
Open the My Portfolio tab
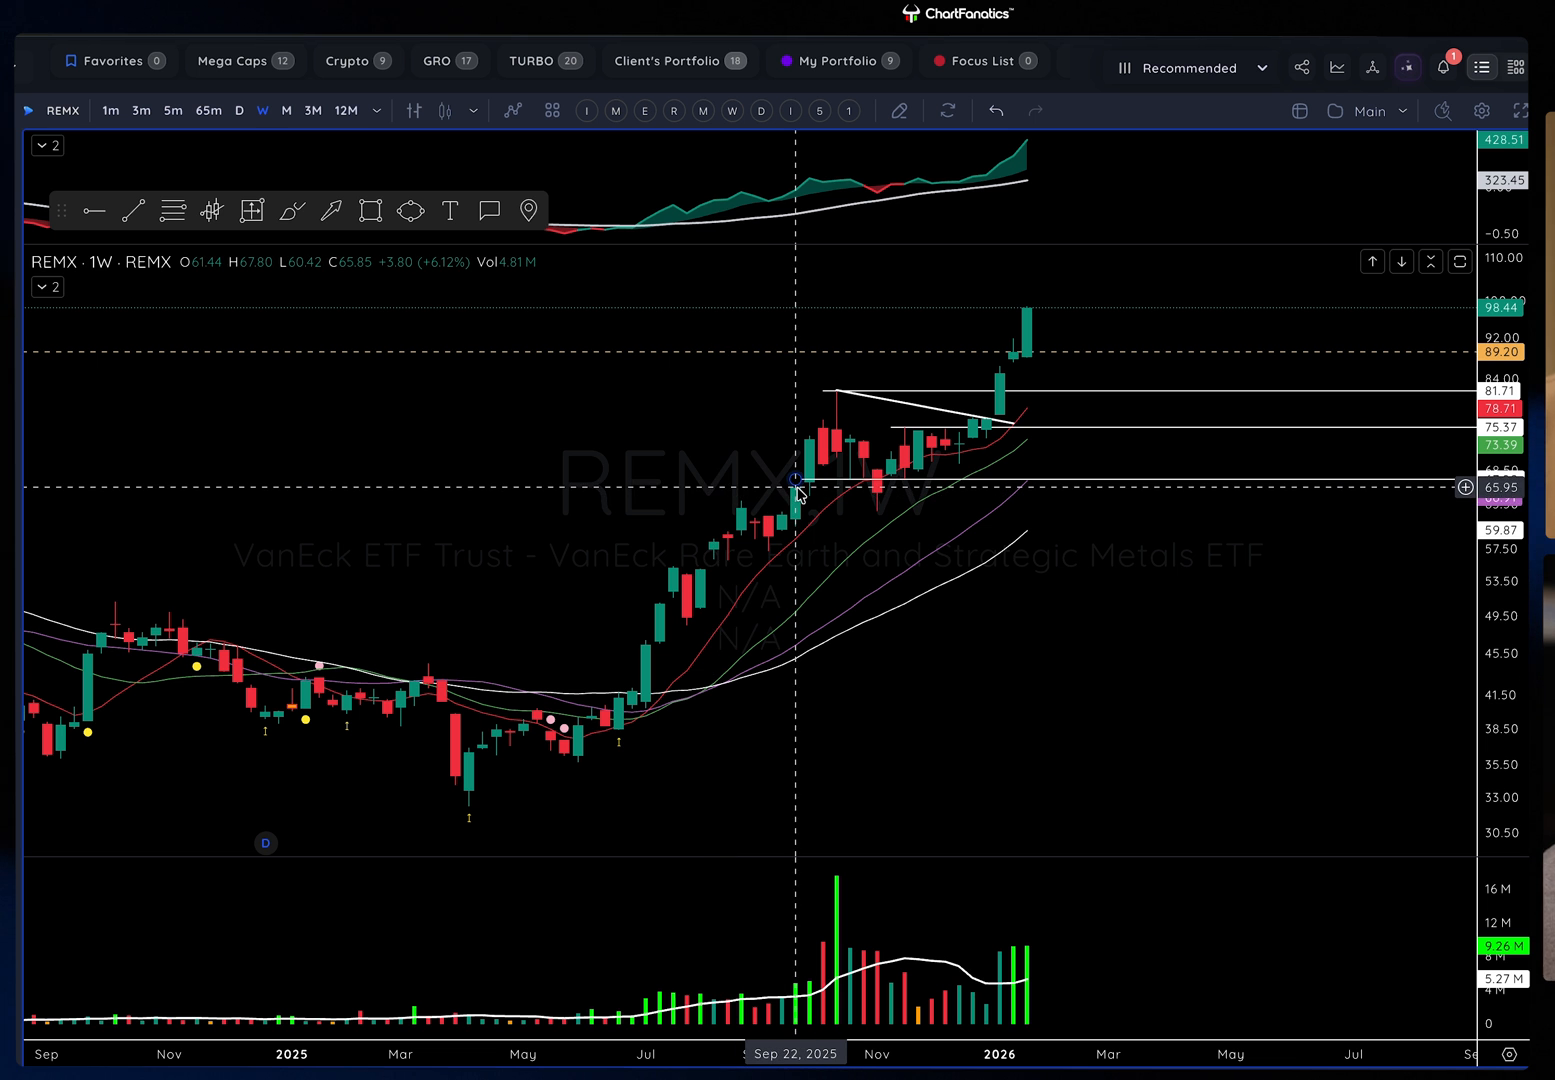tap(839, 61)
